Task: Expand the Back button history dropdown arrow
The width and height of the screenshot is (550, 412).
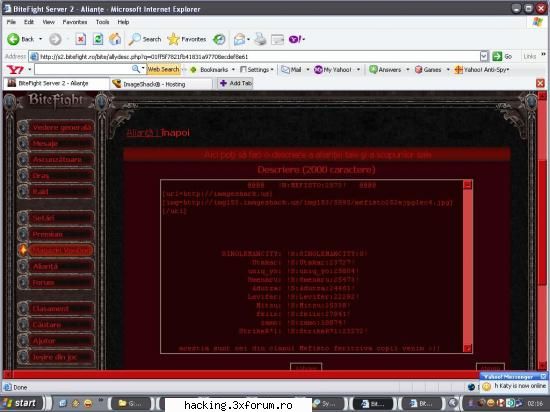Action: click(40, 39)
